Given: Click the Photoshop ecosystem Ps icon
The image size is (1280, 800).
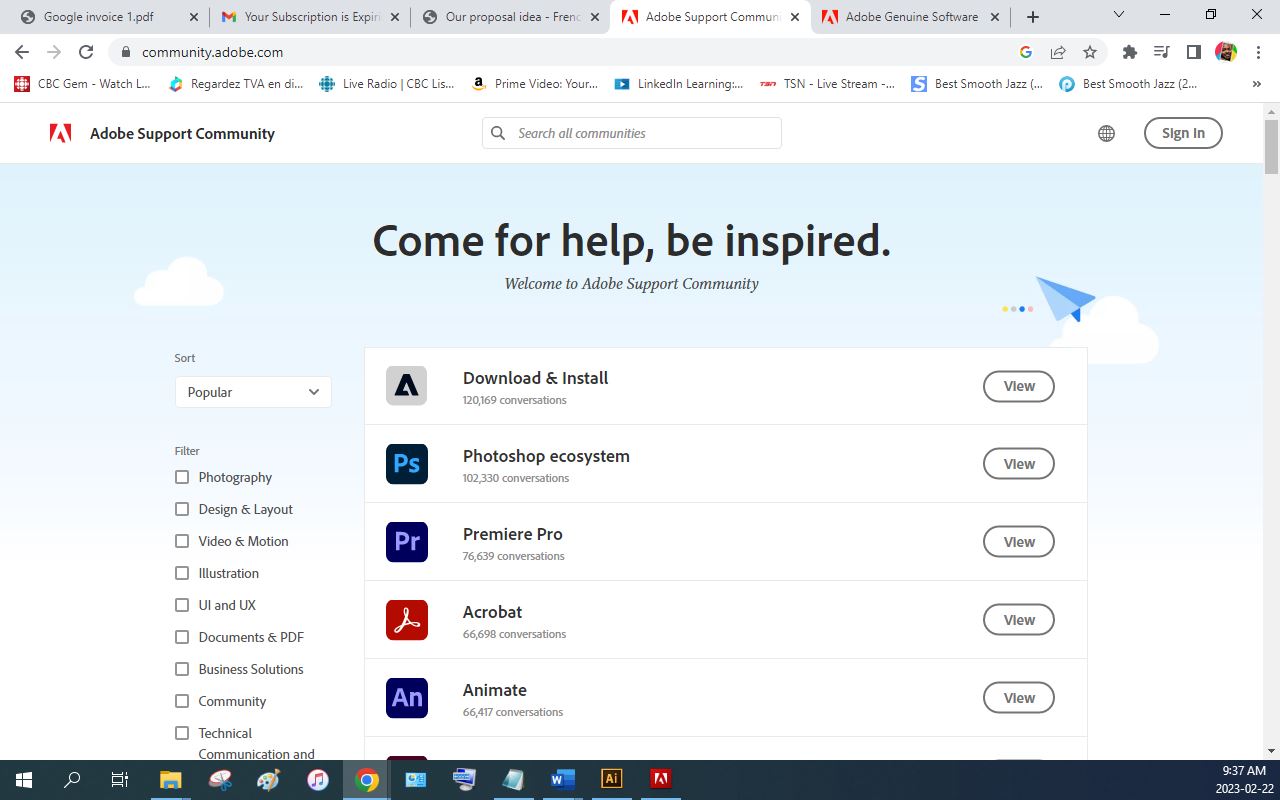Looking at the screenshot, I should pyautogui.click(x=406, y=464).
